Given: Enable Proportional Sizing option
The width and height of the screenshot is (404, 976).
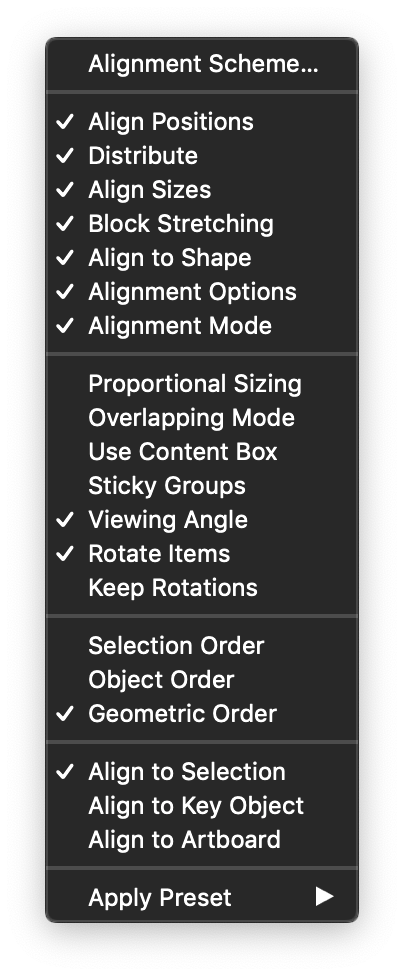Looking at the screenshot, I should pyautogui.click(x=202, y=384).
